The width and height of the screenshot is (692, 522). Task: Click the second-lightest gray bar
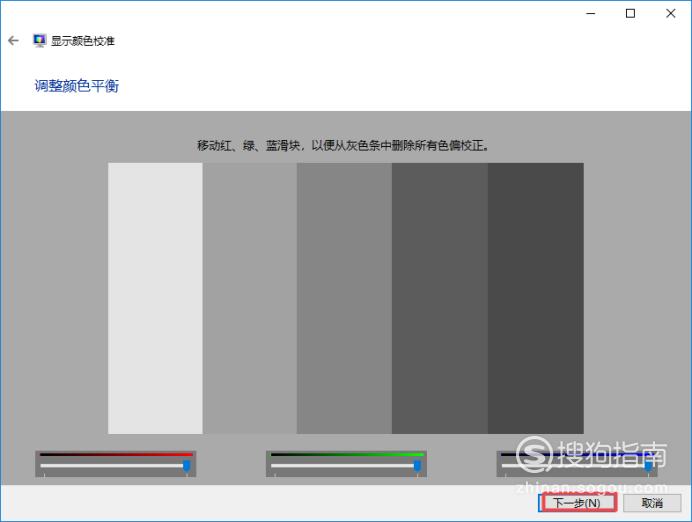[x=250, y=298]
